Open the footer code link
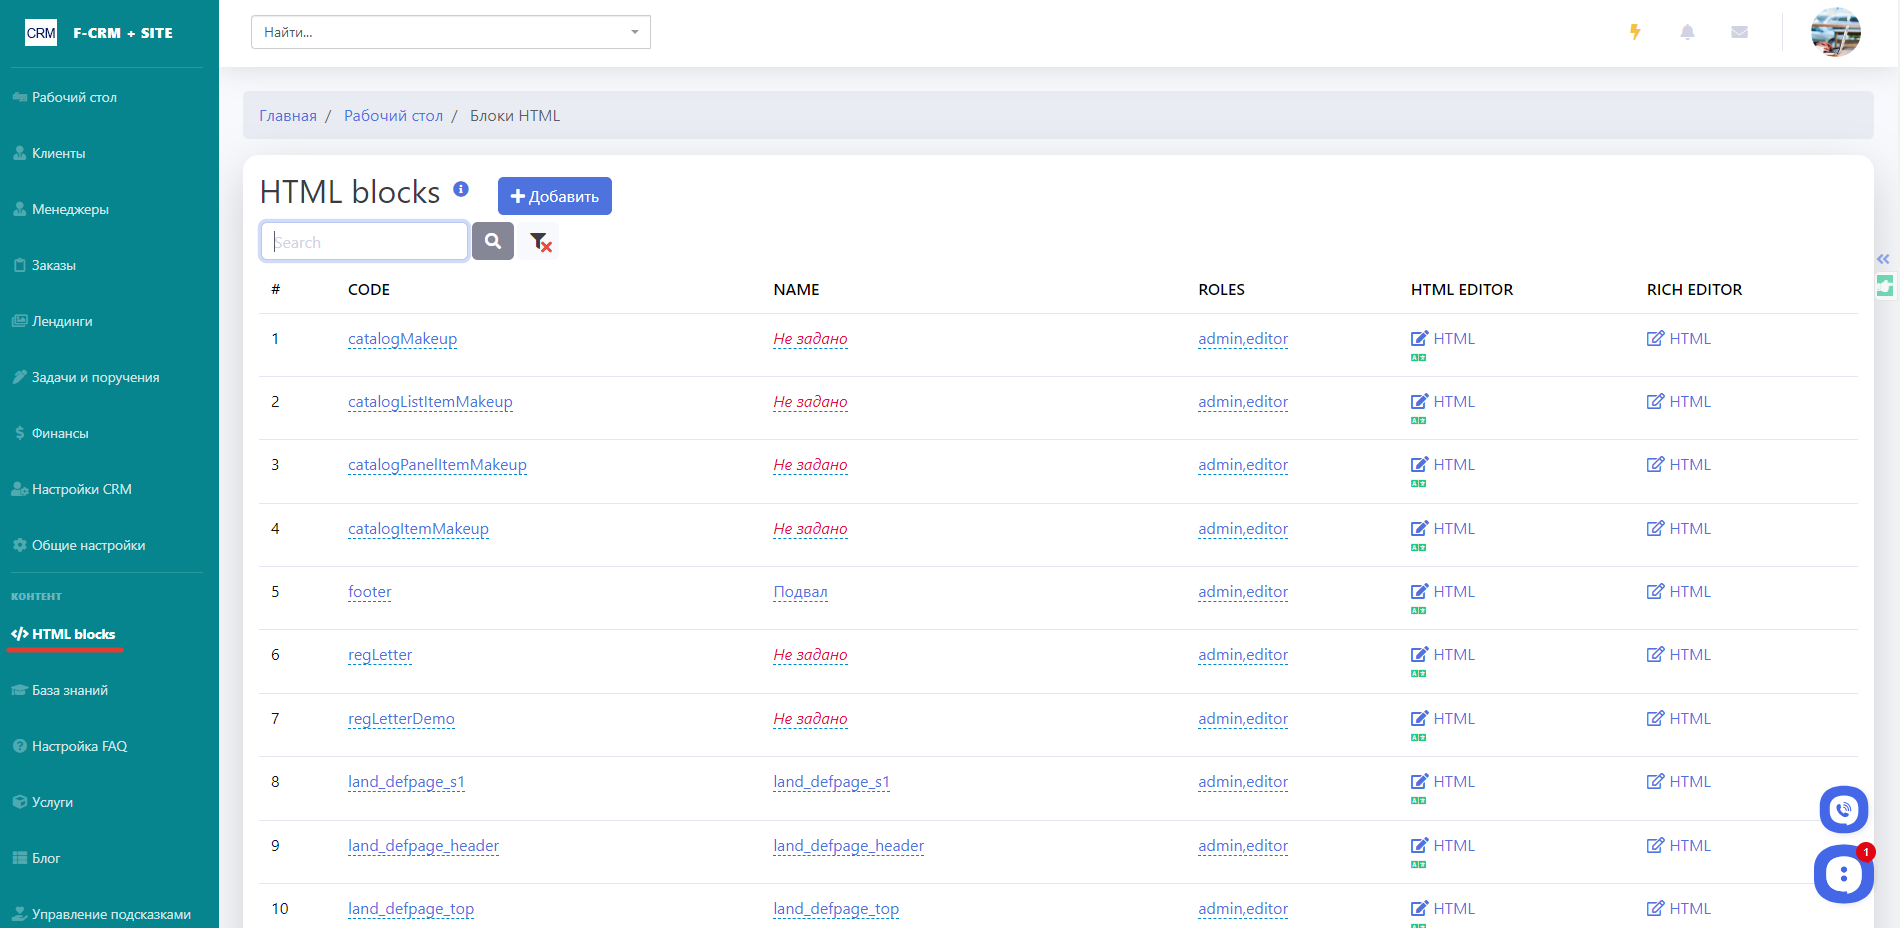The image size is (1900, 928). tap(369, 592)
